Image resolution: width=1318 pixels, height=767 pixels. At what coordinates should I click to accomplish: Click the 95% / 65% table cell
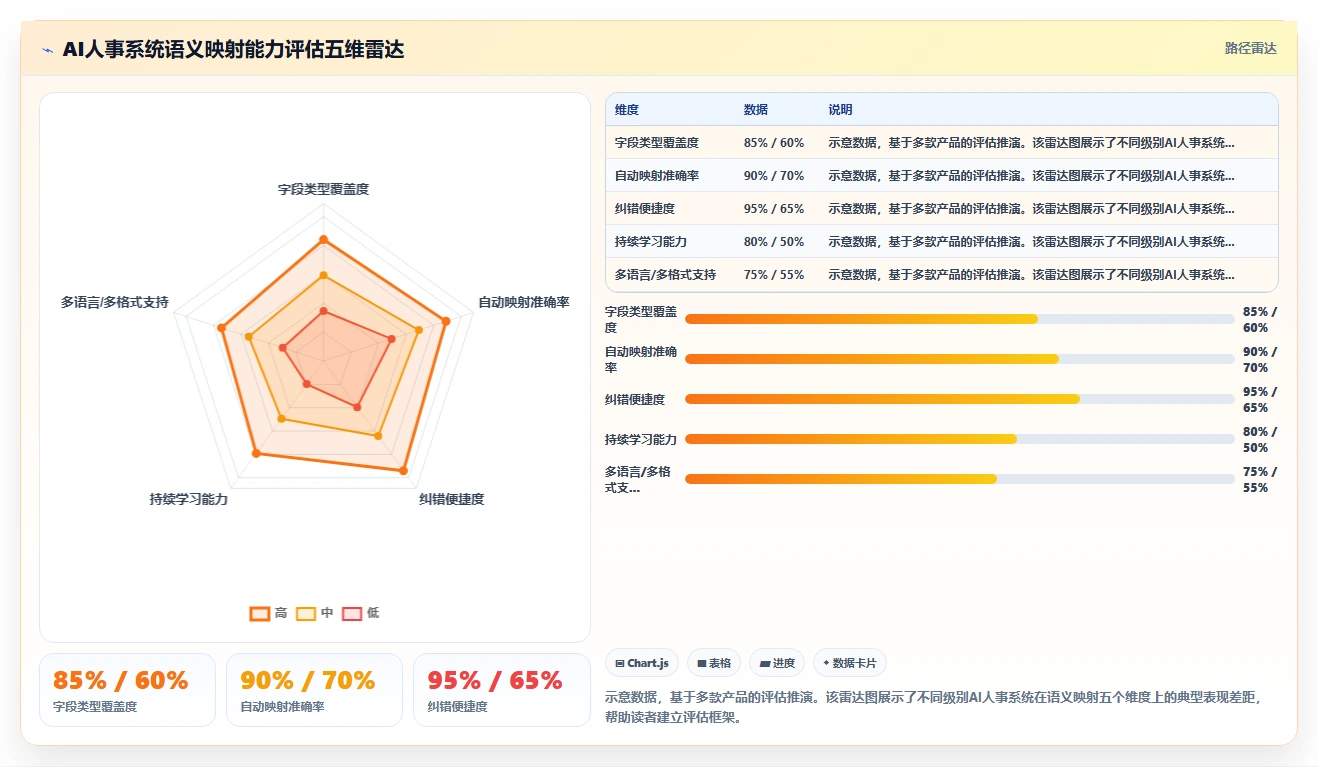click(774, 209)
